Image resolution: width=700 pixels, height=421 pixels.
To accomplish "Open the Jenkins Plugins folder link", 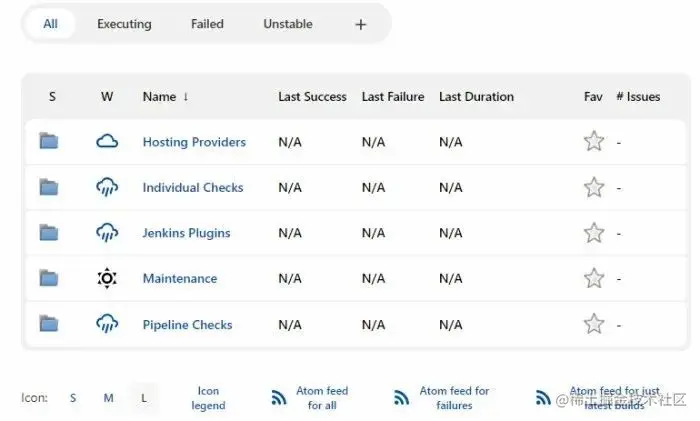I will coord(186,233).
